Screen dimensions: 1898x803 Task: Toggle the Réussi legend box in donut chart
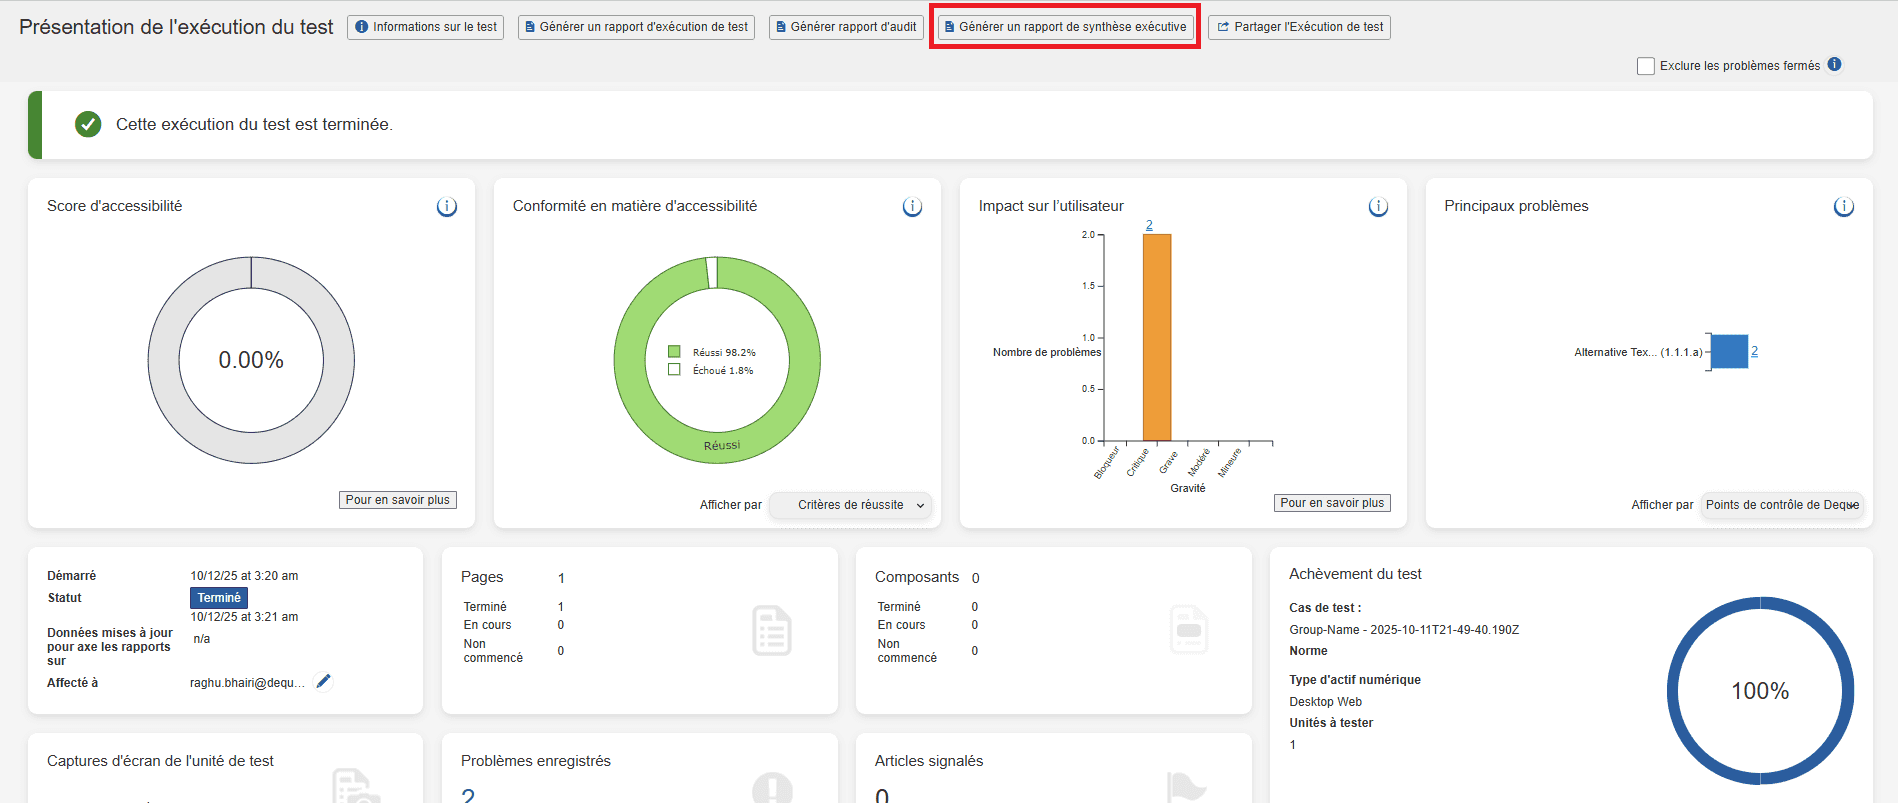(x=674, y=352)
